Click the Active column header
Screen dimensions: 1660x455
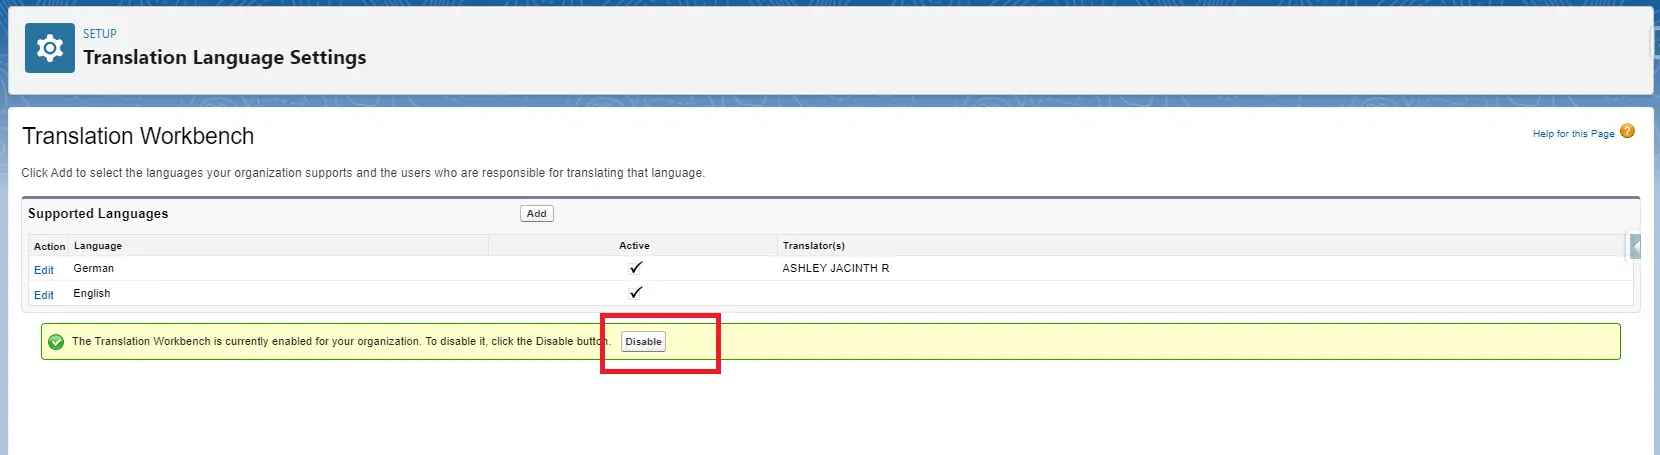click(x=634, y=246)
